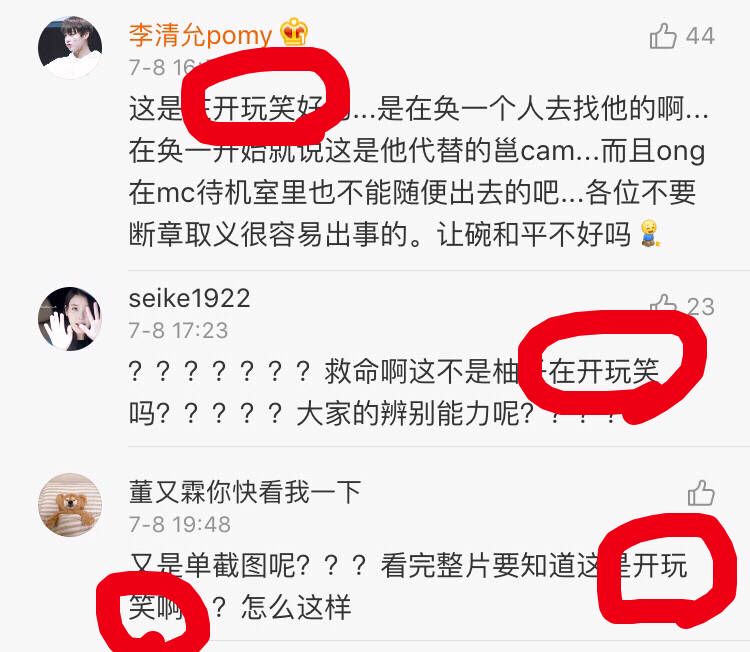Tap timestamp 7-8 17:23
Viewport: 750px width, 652px height.
178,331
